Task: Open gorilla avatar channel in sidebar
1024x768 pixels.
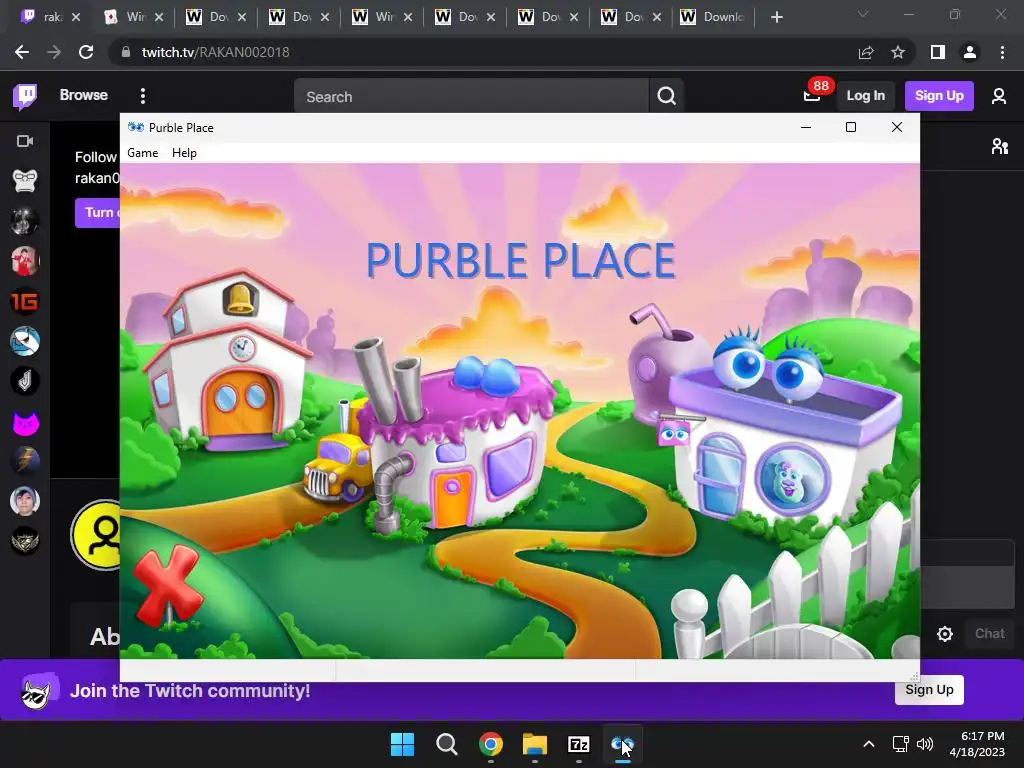Action: point(25,181)
